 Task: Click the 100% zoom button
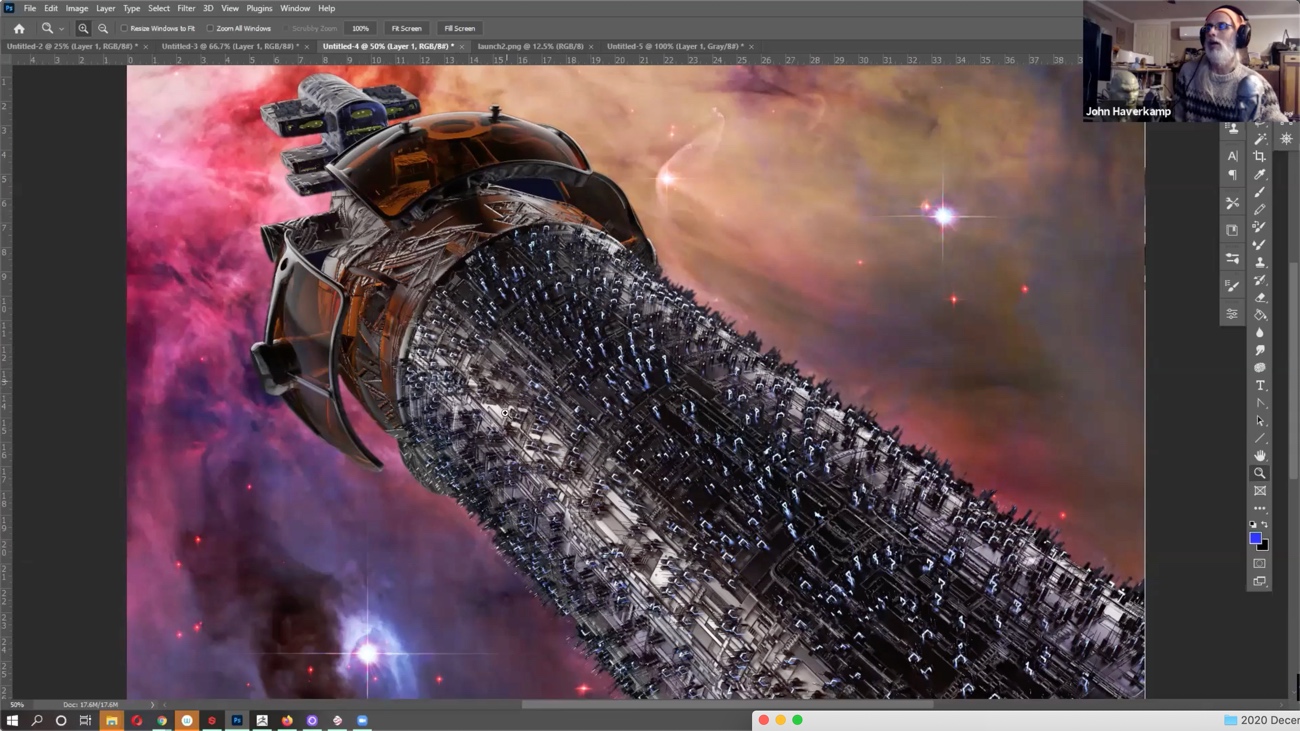click(x=359, y=28)
